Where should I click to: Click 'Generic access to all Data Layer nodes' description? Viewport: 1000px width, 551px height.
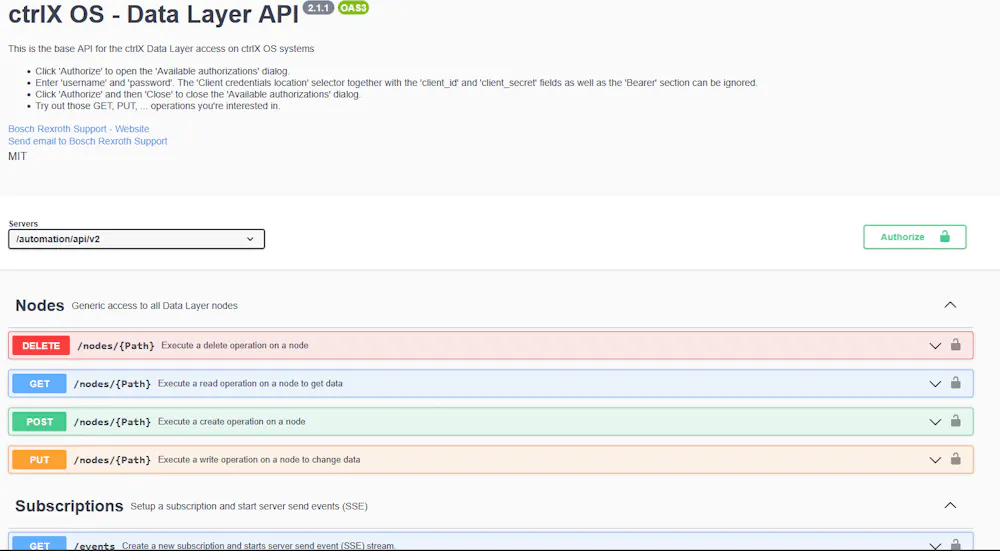154,305
